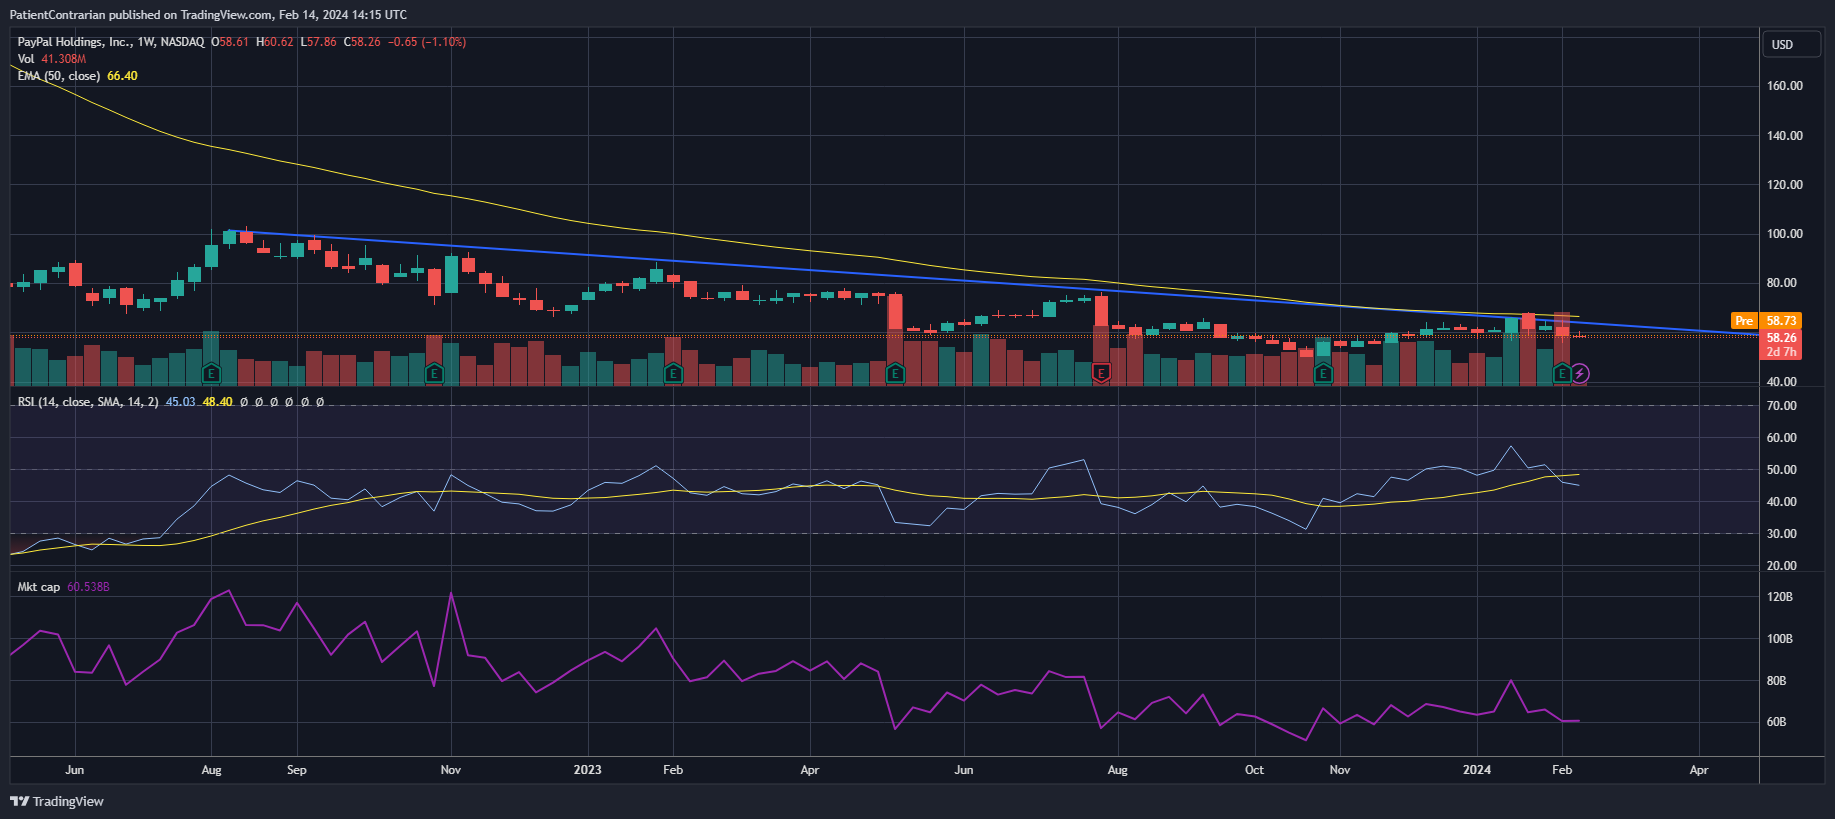Viewport: 1835px width, 819px height.
Task: Select the Vol 41.308M indicator legend
Action: coord(52,59)
